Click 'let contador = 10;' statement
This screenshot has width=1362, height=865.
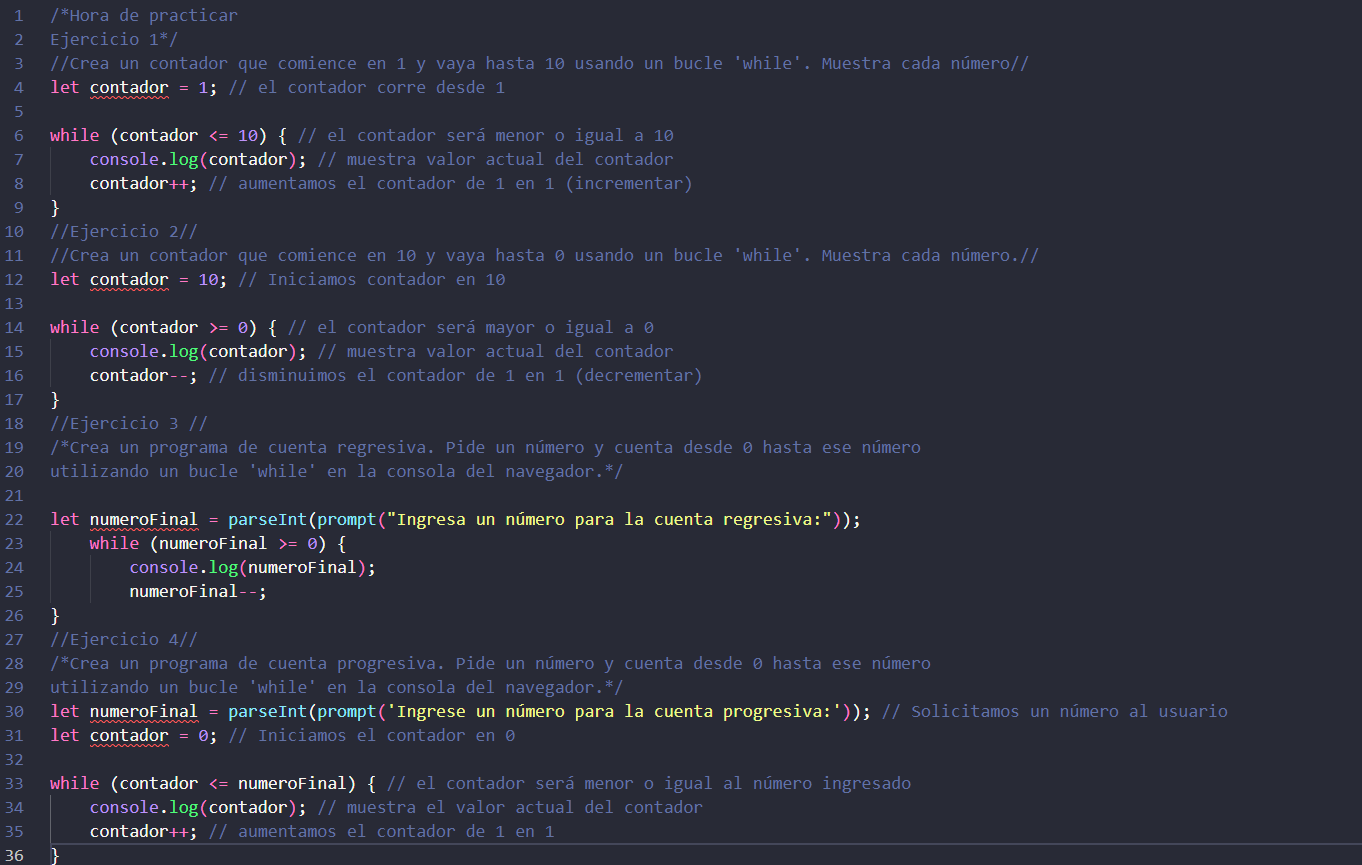coord(139,279)
